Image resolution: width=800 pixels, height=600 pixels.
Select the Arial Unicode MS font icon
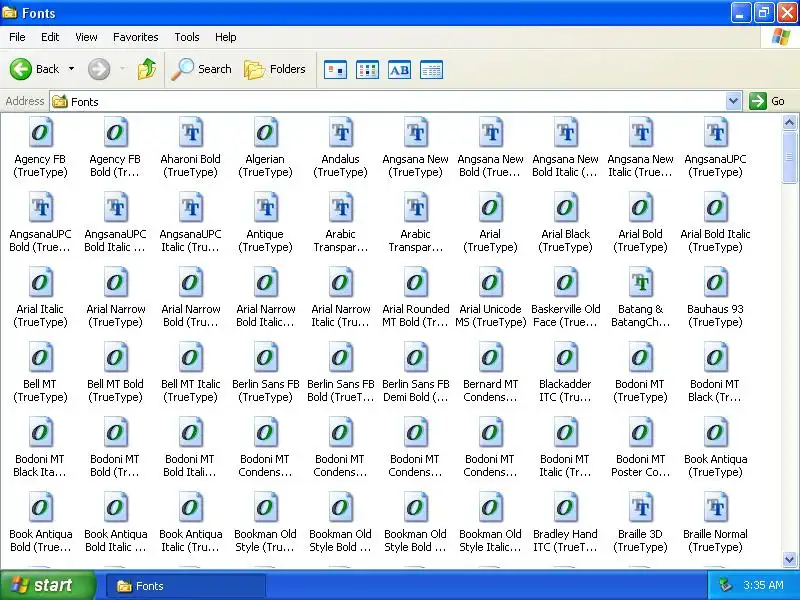tap(490, 283)
